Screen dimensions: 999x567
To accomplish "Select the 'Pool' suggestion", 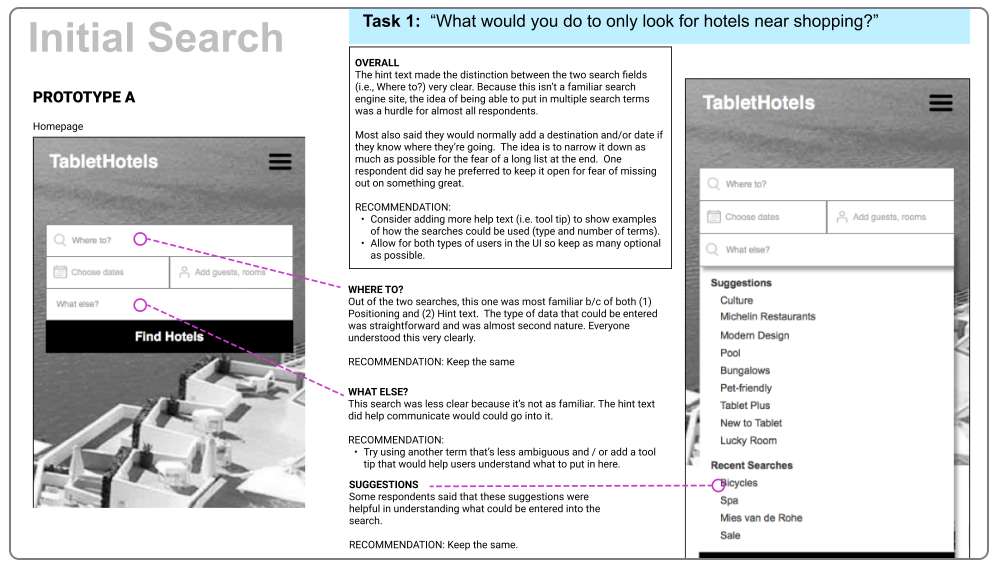I will click(x=730, y=353).
